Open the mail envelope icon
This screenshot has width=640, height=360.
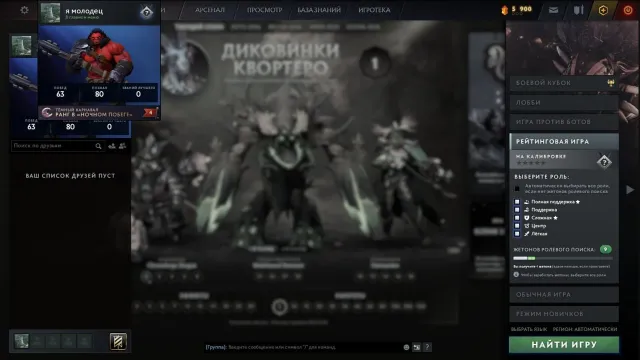(x=553, y=10)
